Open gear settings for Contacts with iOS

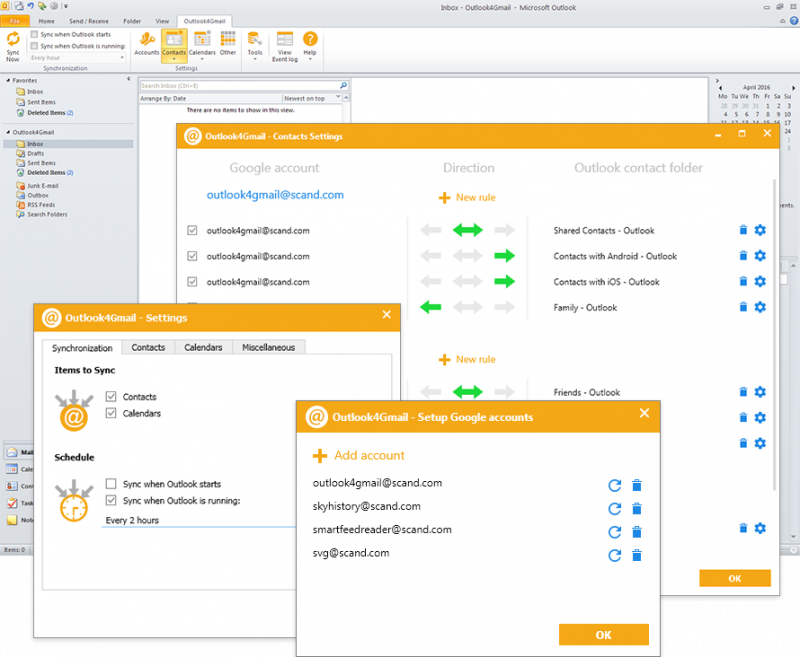tap(760, 281)
